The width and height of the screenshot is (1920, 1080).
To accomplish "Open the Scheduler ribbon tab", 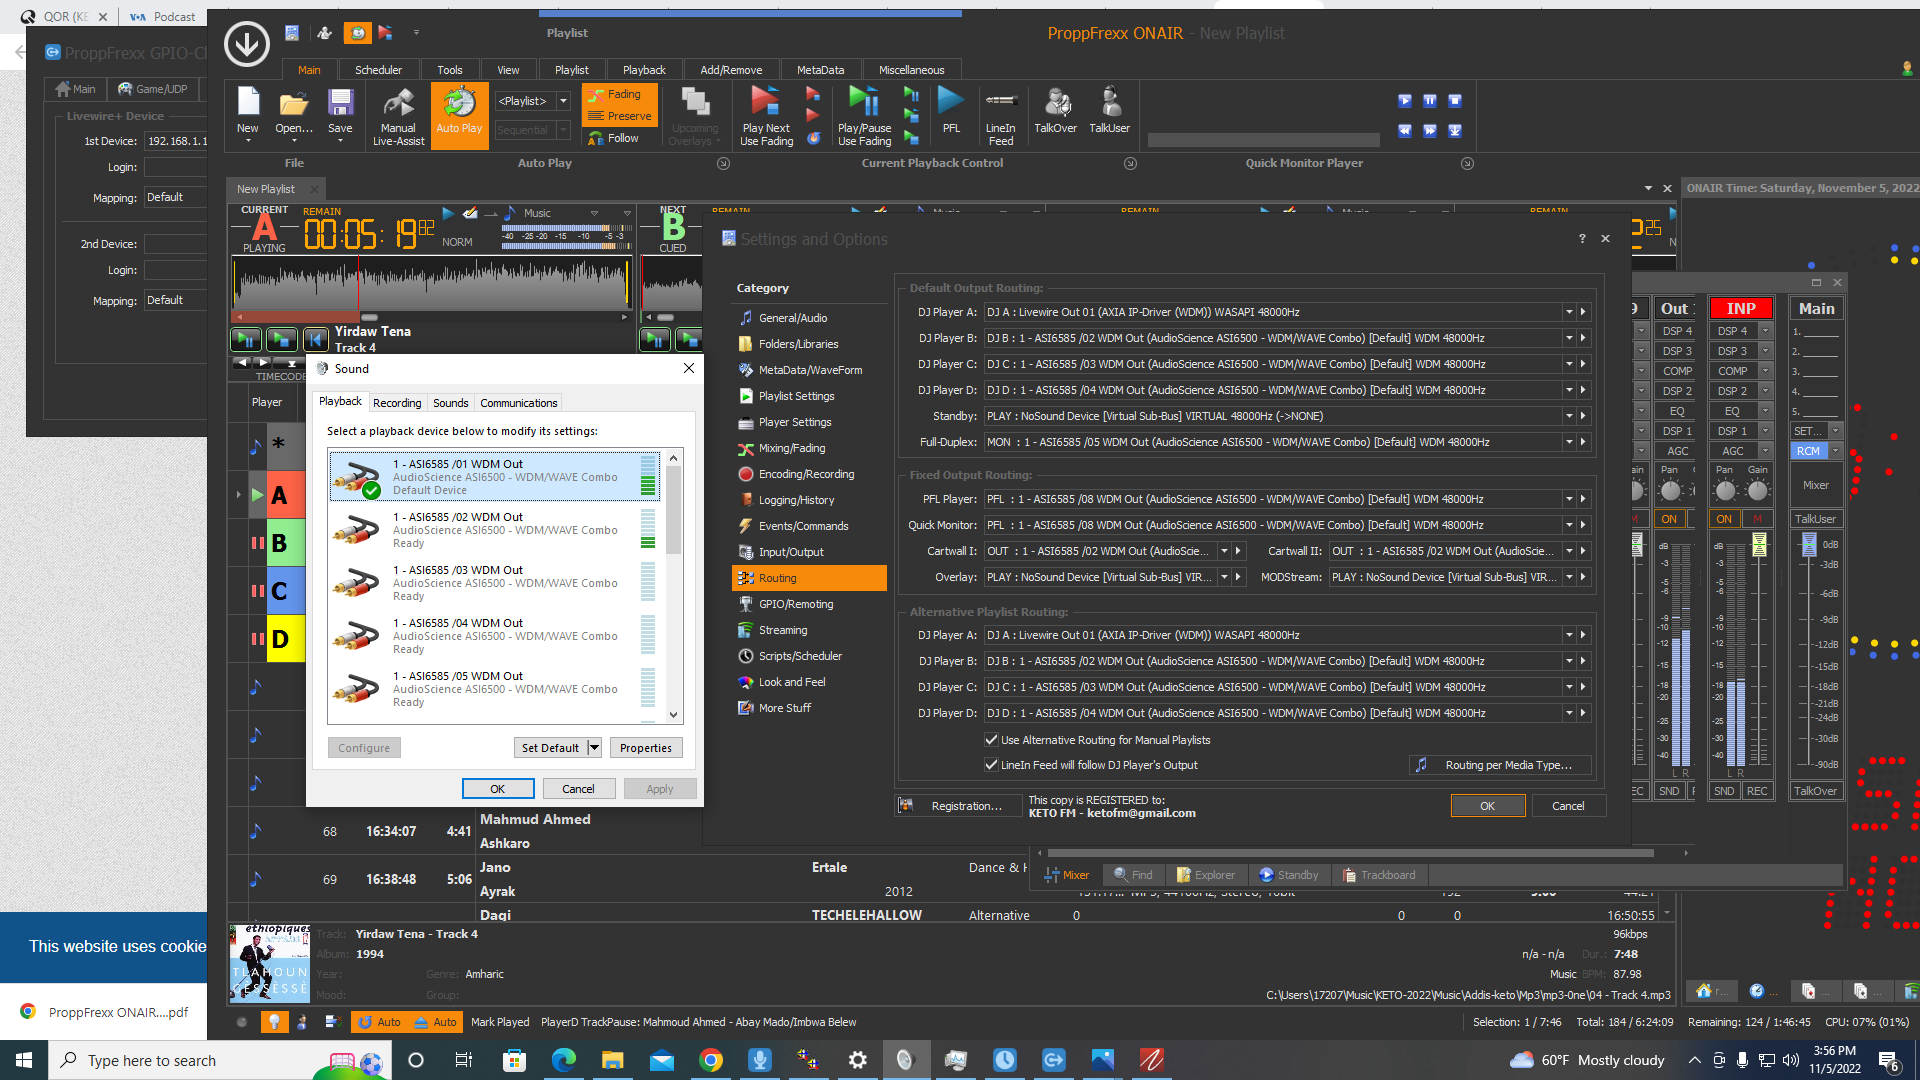I will [378, 70].
